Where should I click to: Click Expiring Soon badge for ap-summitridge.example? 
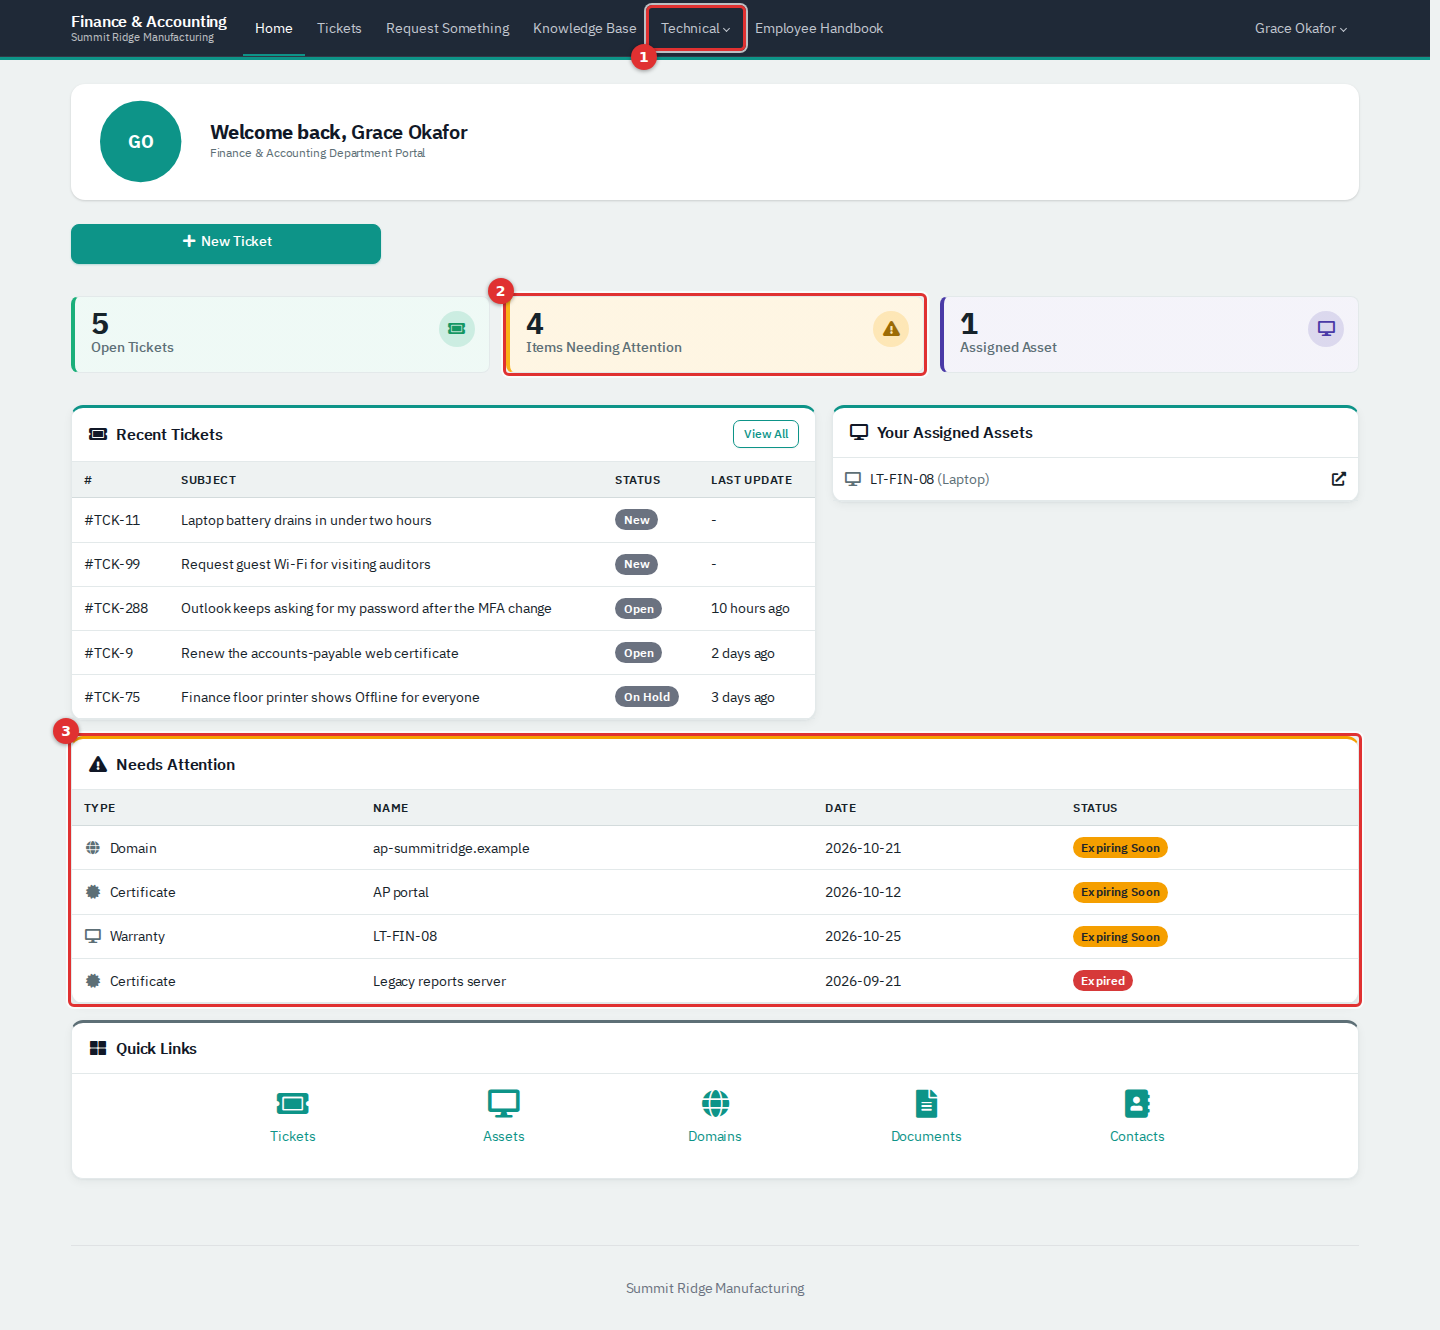[1120, 848]
